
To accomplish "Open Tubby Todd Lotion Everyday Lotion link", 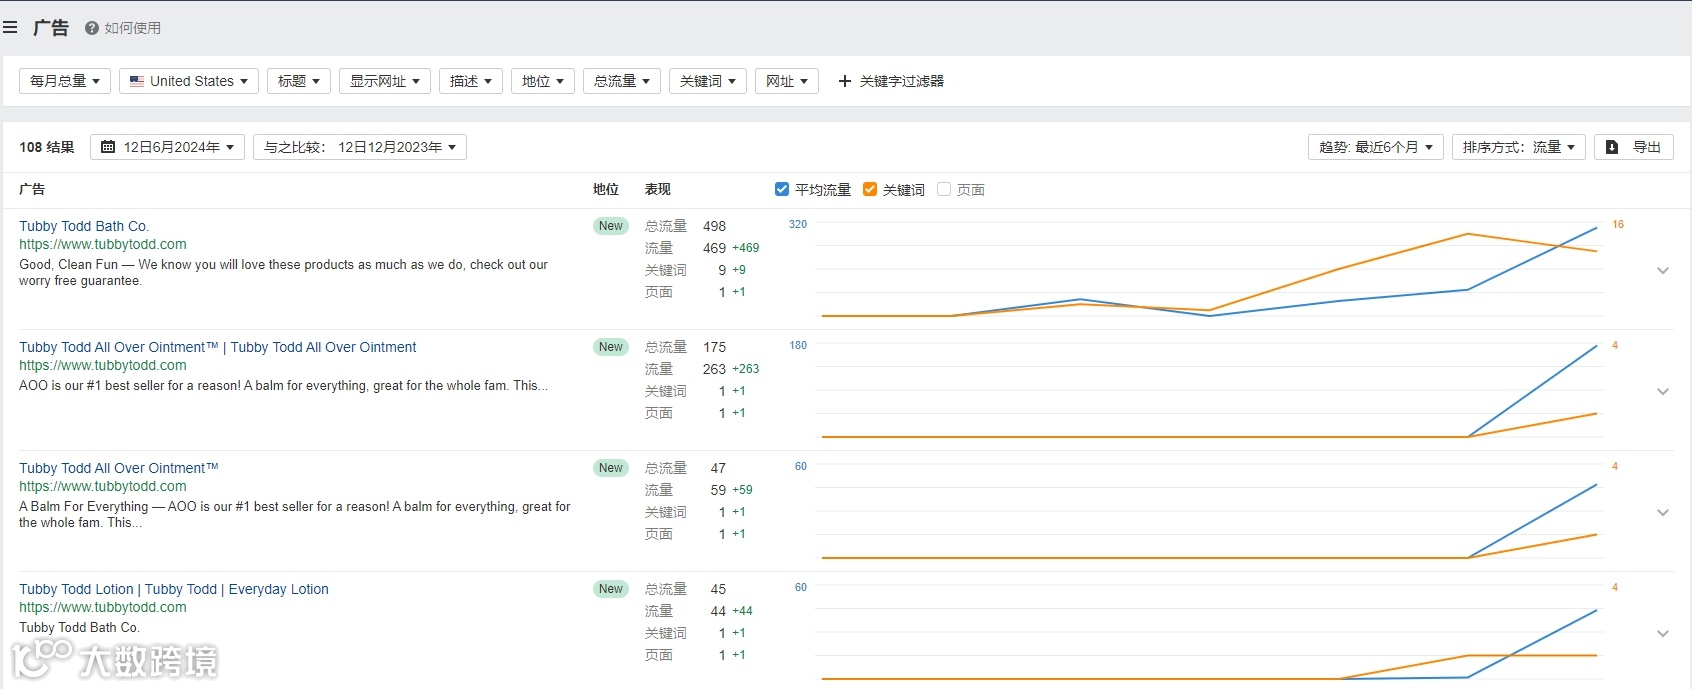I will tap(174, 589).
